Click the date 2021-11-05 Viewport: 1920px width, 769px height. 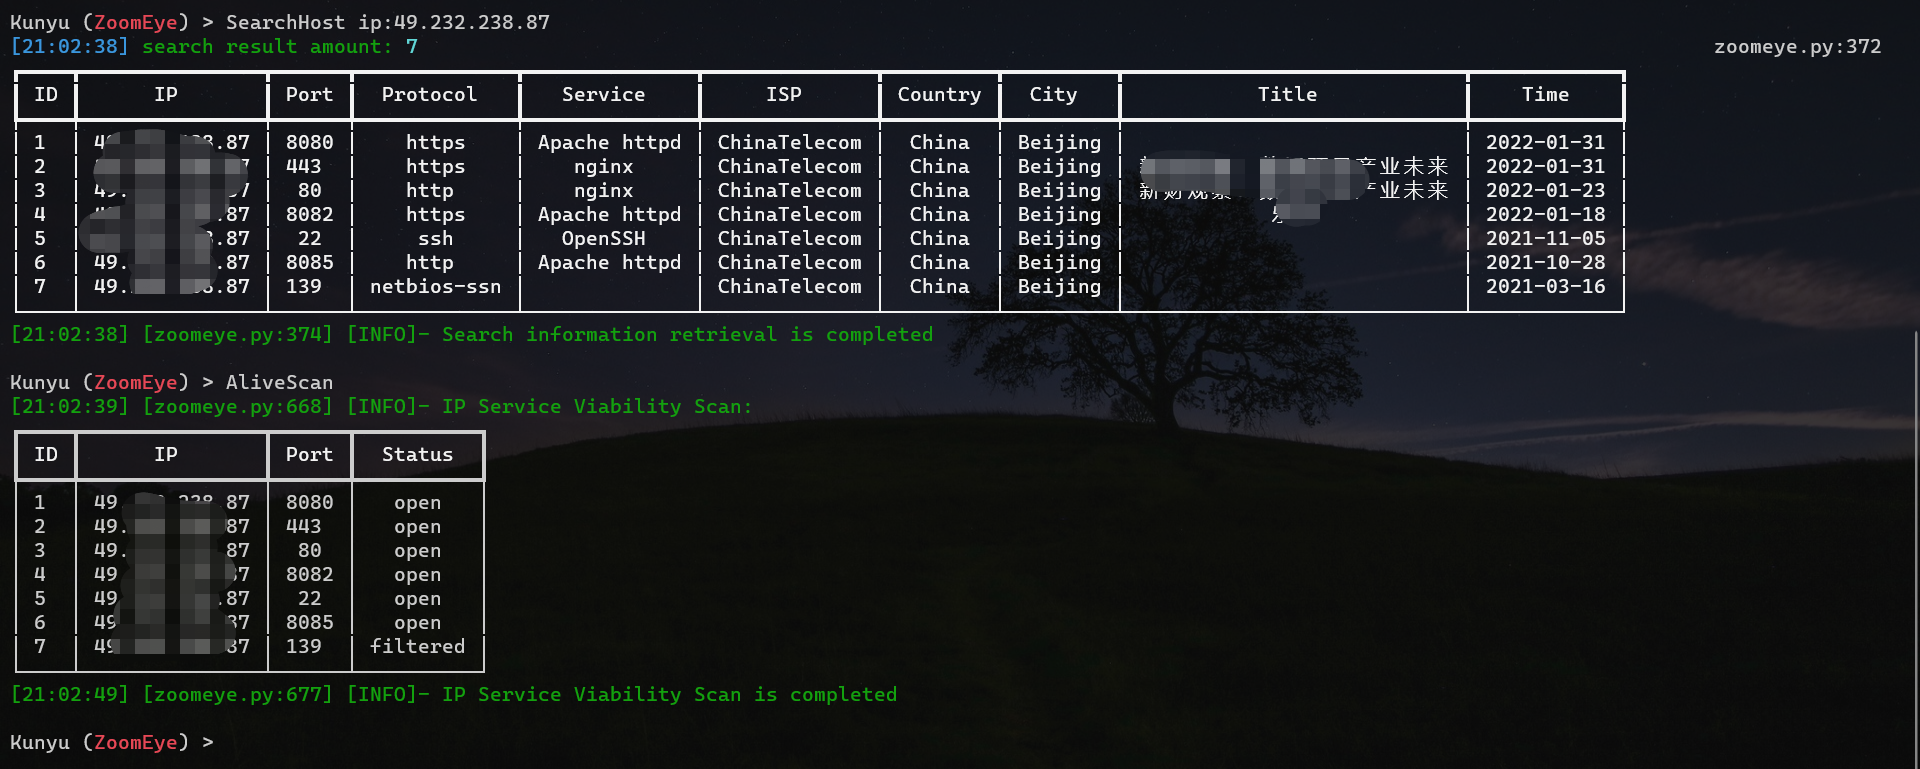pyautogui.click(x=1545, y=239)
